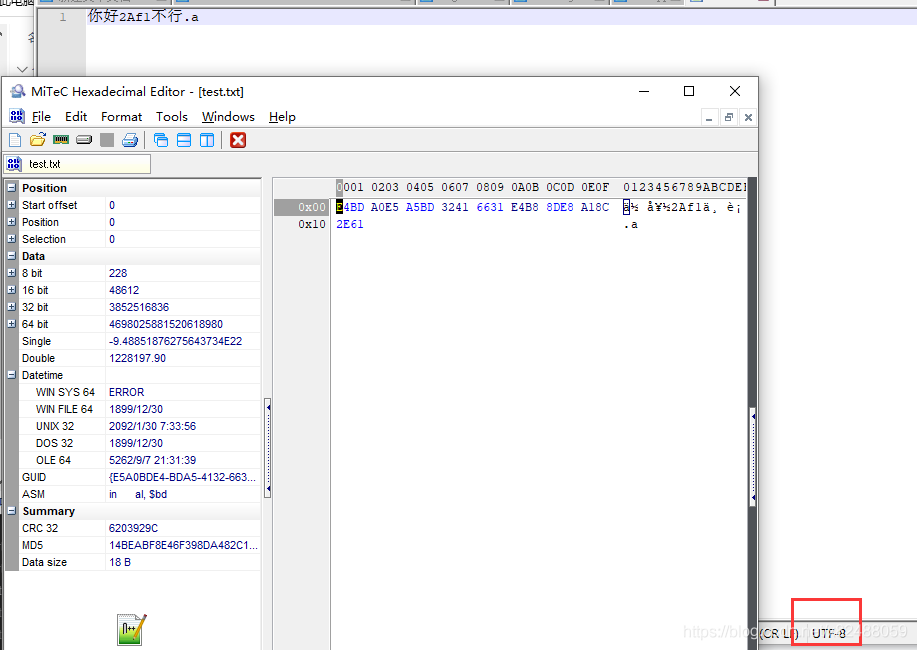917x650 pixels.
Task: Collapse the Position section
Action: click(x=12, y=188)
